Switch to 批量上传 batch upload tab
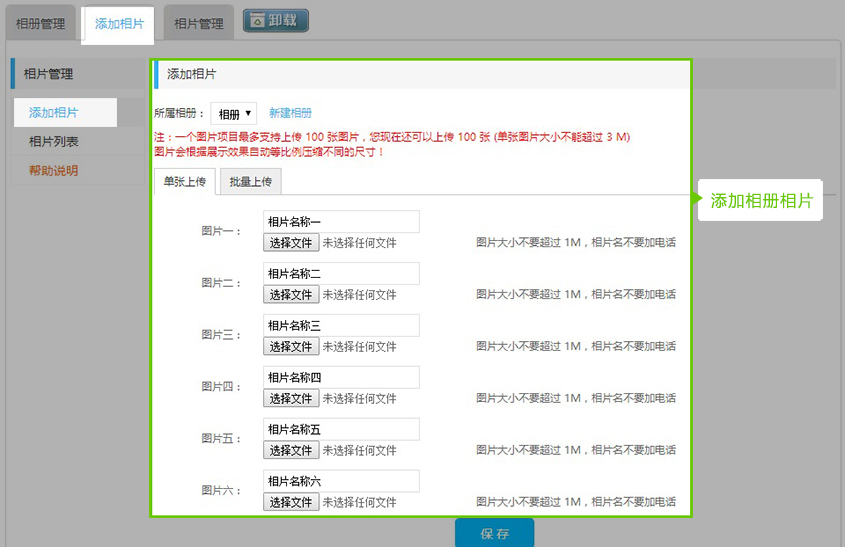 tap(251, 182)
